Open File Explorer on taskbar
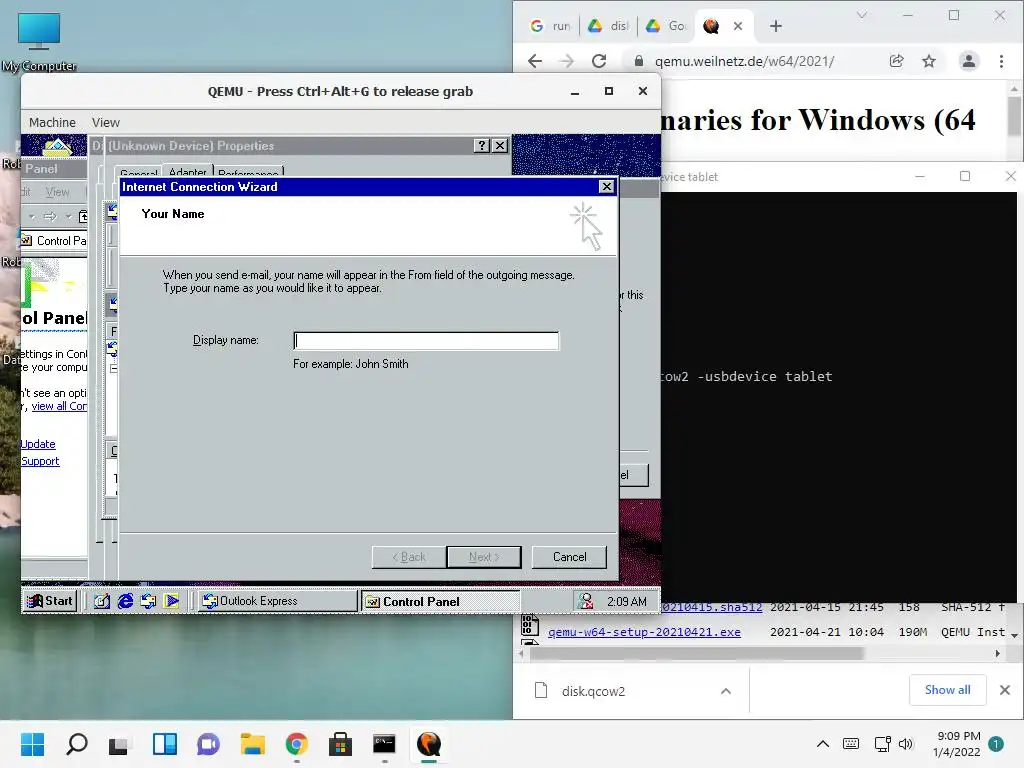Viewport: 1024px width, 768px height. [253, 744]
